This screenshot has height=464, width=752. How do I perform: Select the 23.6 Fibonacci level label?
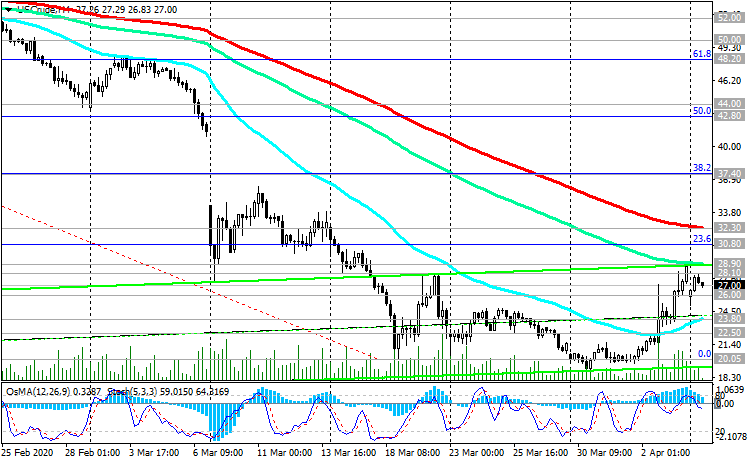[701, 239]
